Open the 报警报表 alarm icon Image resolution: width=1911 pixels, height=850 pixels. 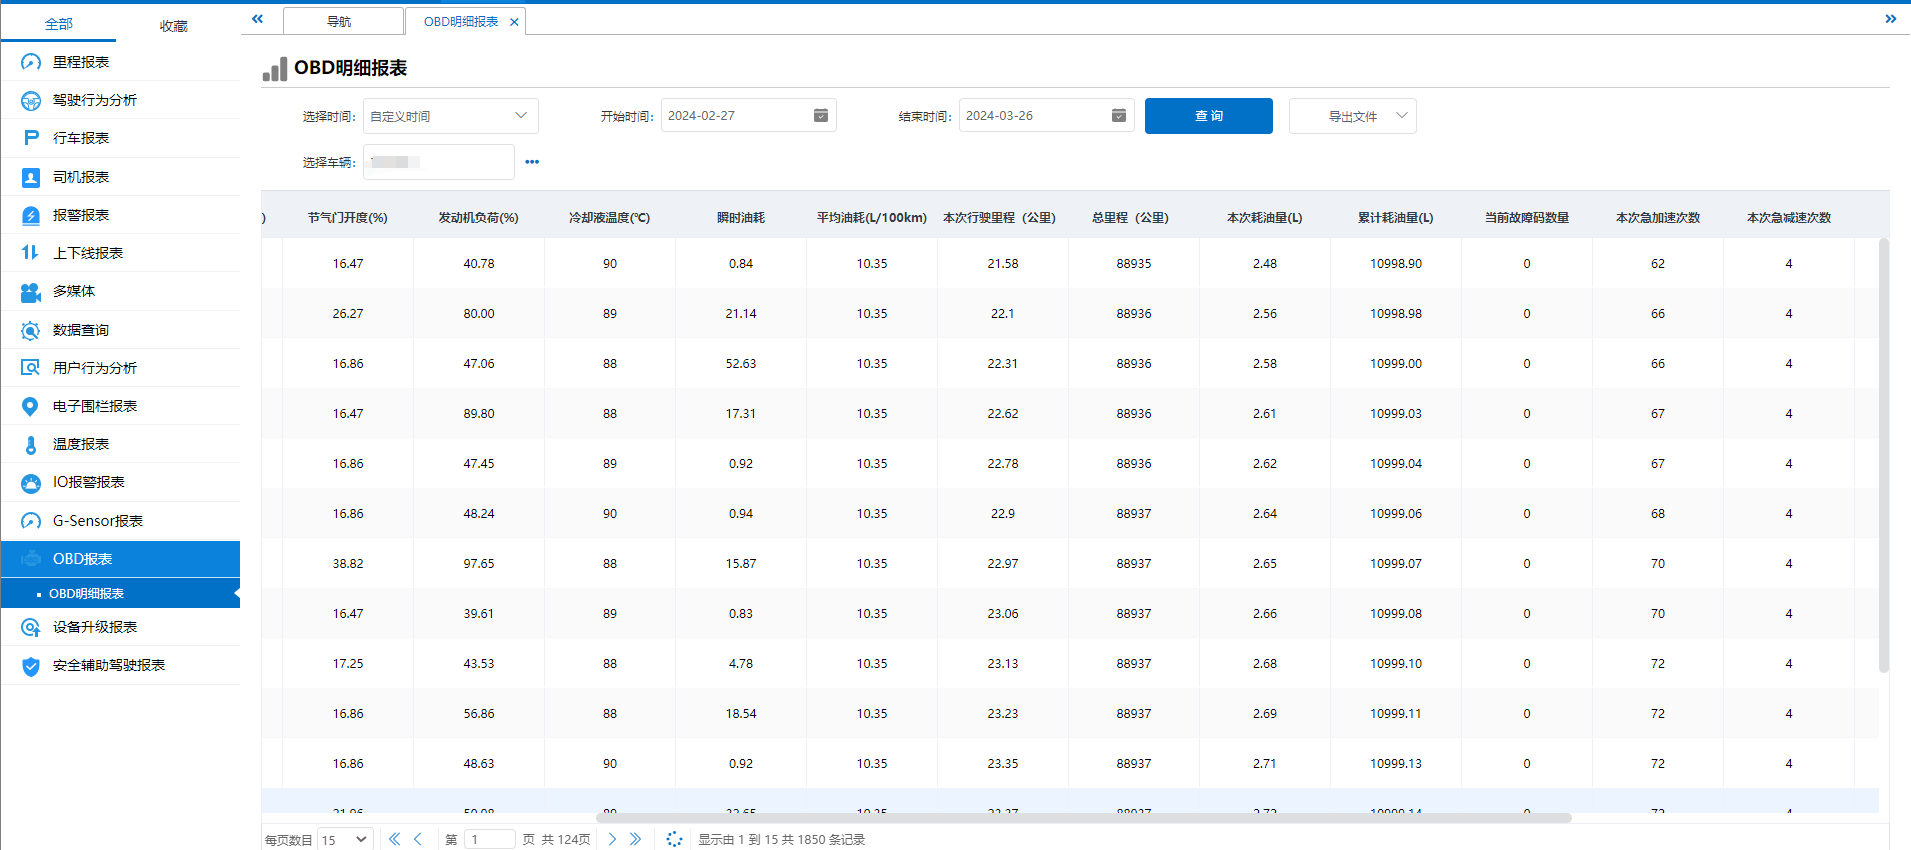(x=31, y=215)
